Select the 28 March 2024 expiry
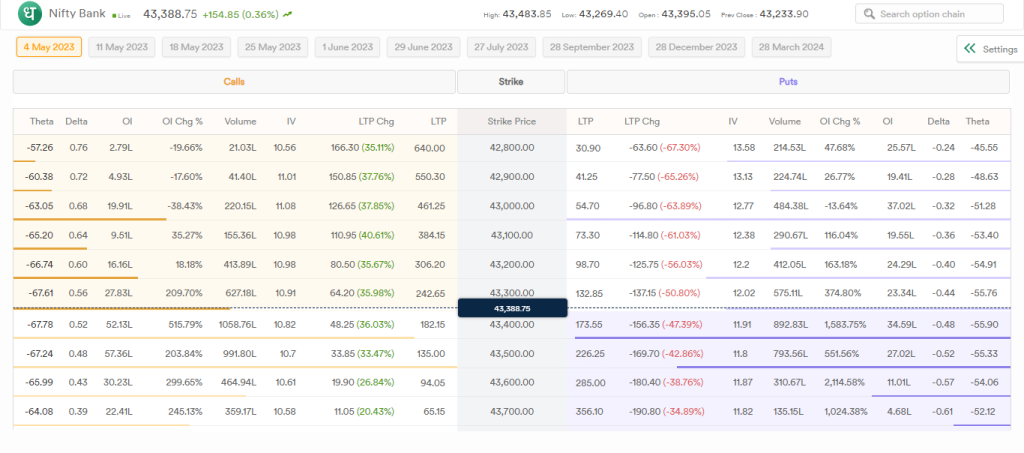This screenshot has width=1024, height=453. pyautogui.click(x=792, y=47)
